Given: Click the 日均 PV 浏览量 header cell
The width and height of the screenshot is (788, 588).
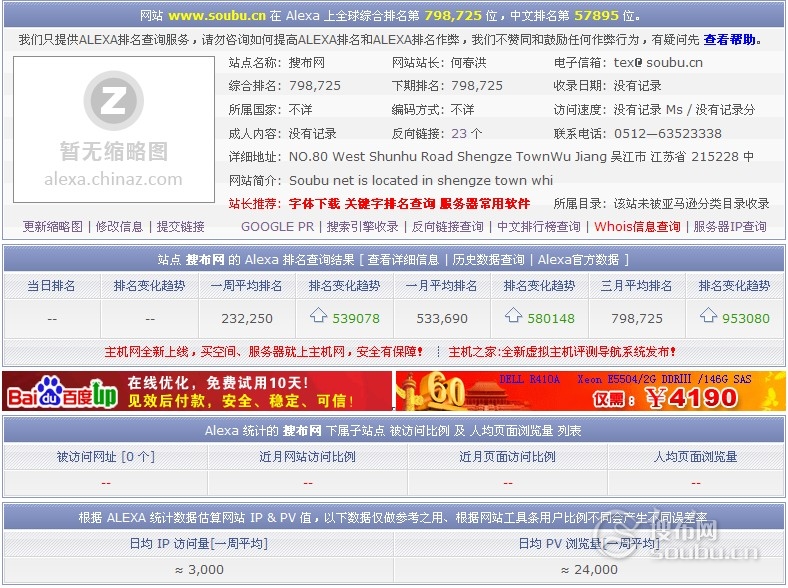Looking at the screenshot, I should [589, 544].
